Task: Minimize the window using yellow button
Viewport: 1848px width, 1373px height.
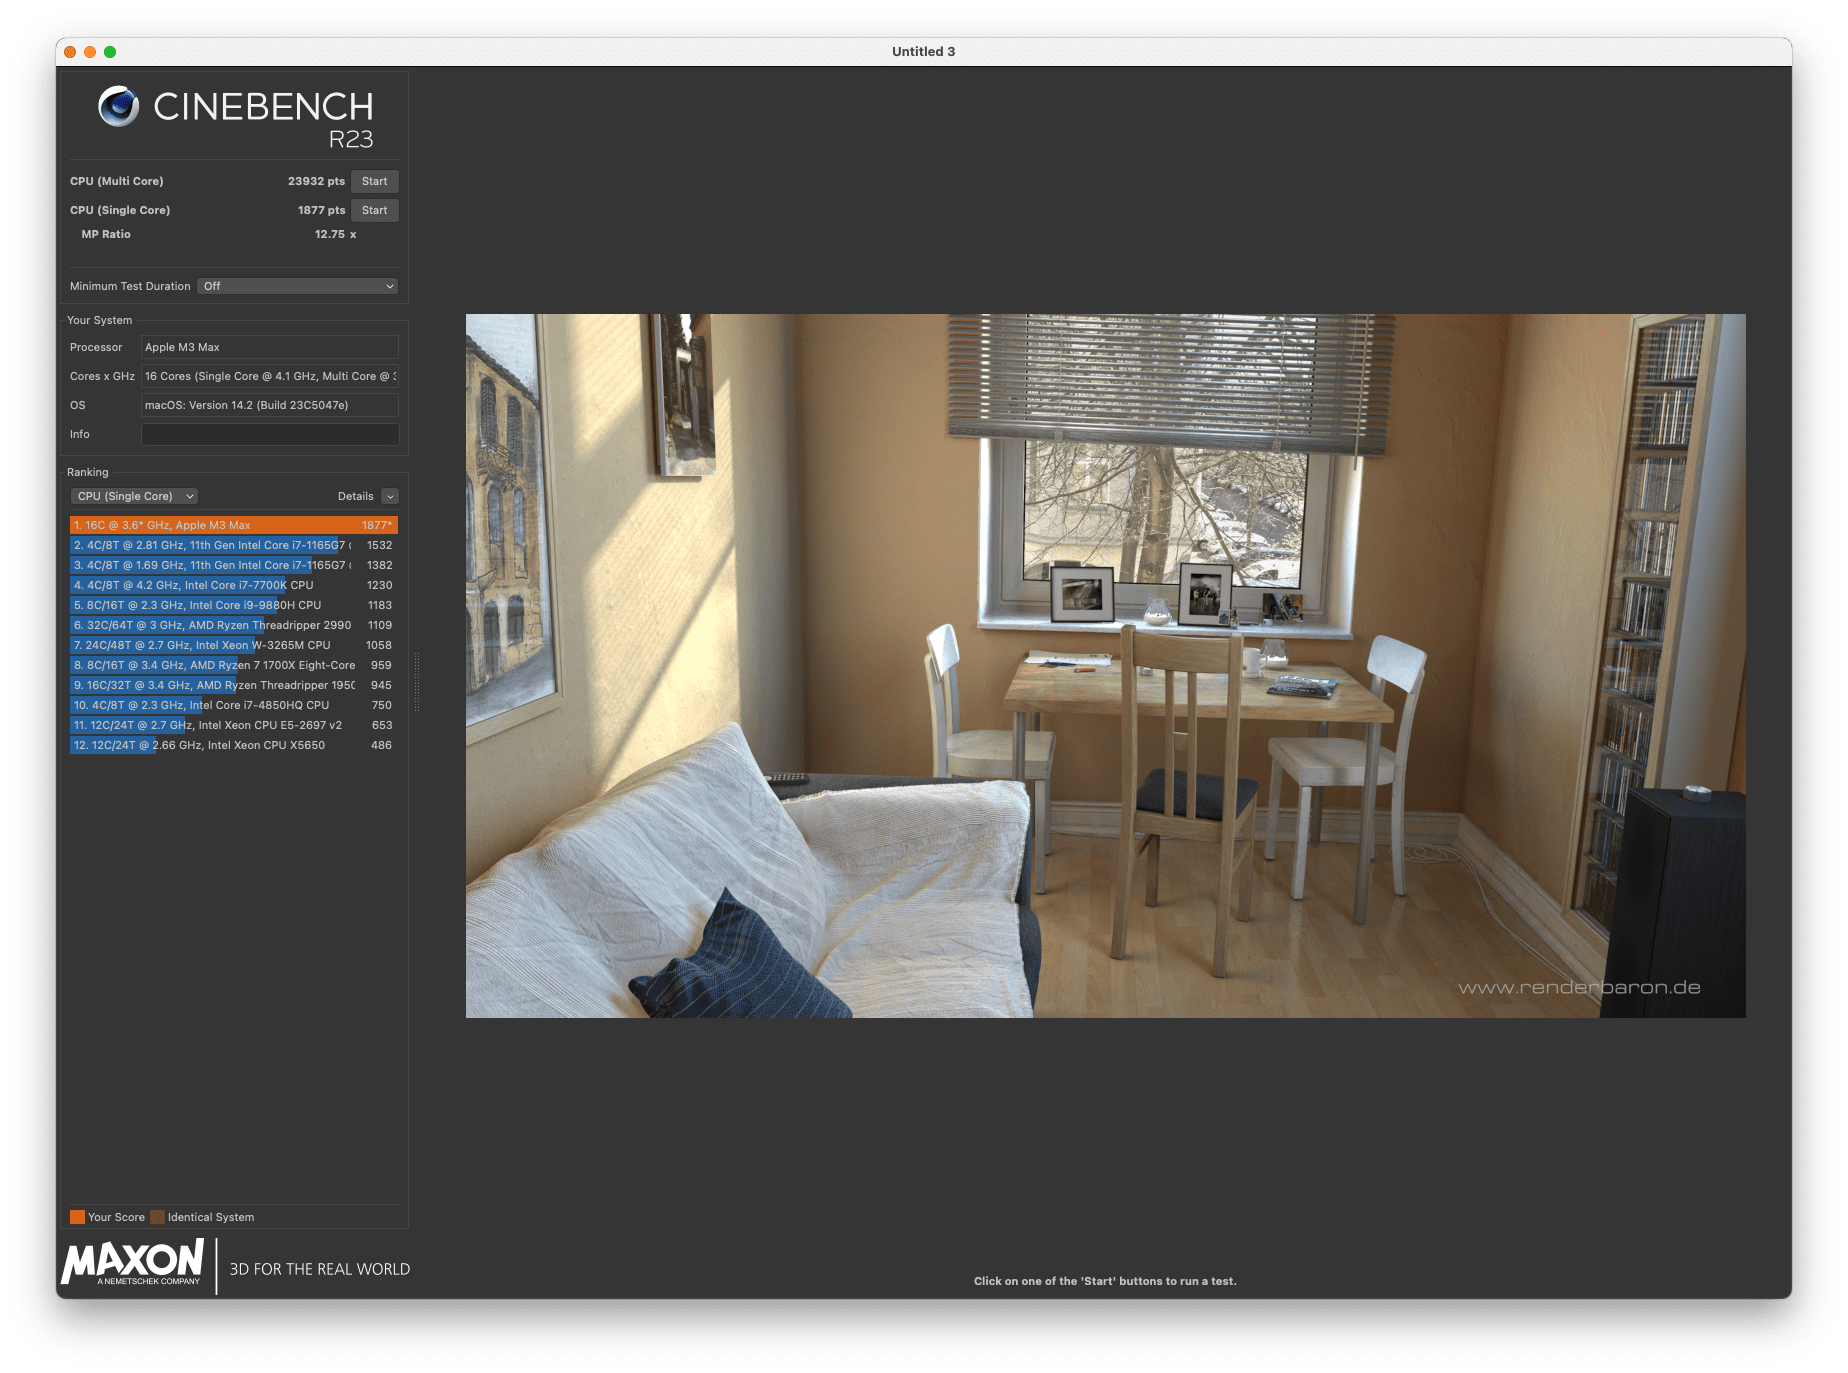Action: click(x=90, y=52)
